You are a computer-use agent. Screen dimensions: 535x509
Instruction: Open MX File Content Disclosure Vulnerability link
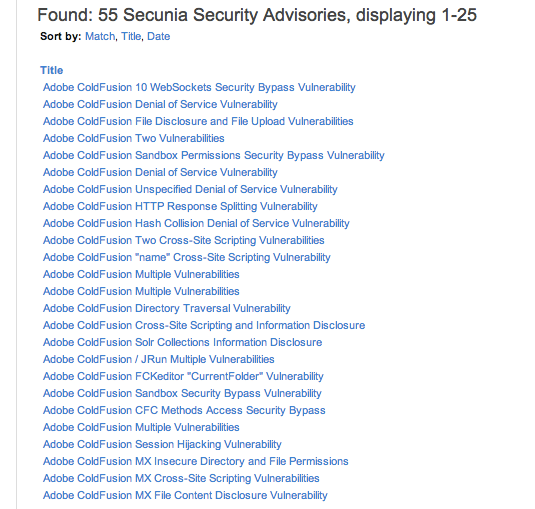coord(185,495)
